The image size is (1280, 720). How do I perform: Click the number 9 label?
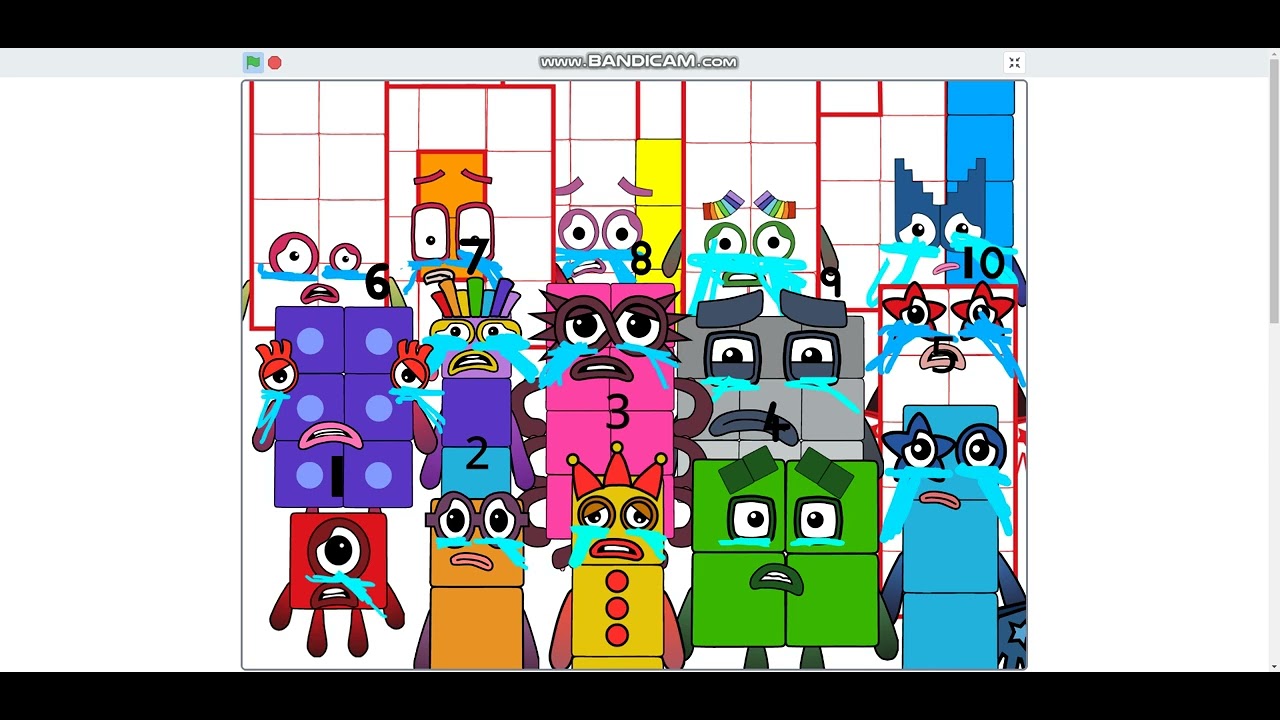click(830, 282)
